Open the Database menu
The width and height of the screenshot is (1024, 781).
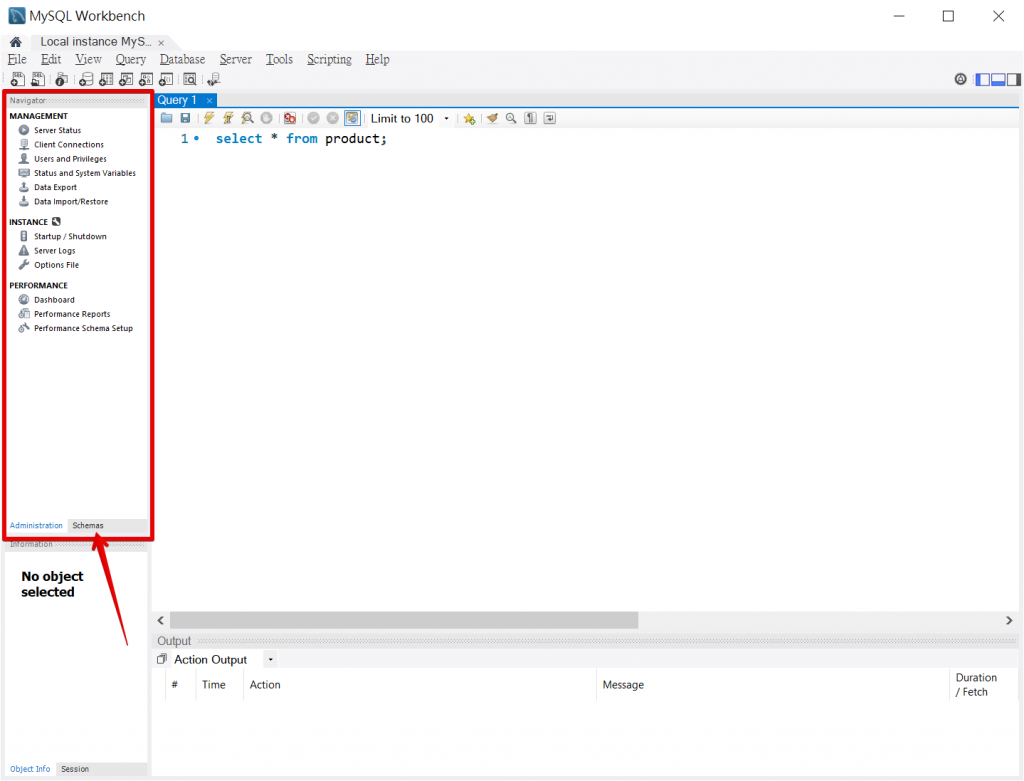(182, 59)
